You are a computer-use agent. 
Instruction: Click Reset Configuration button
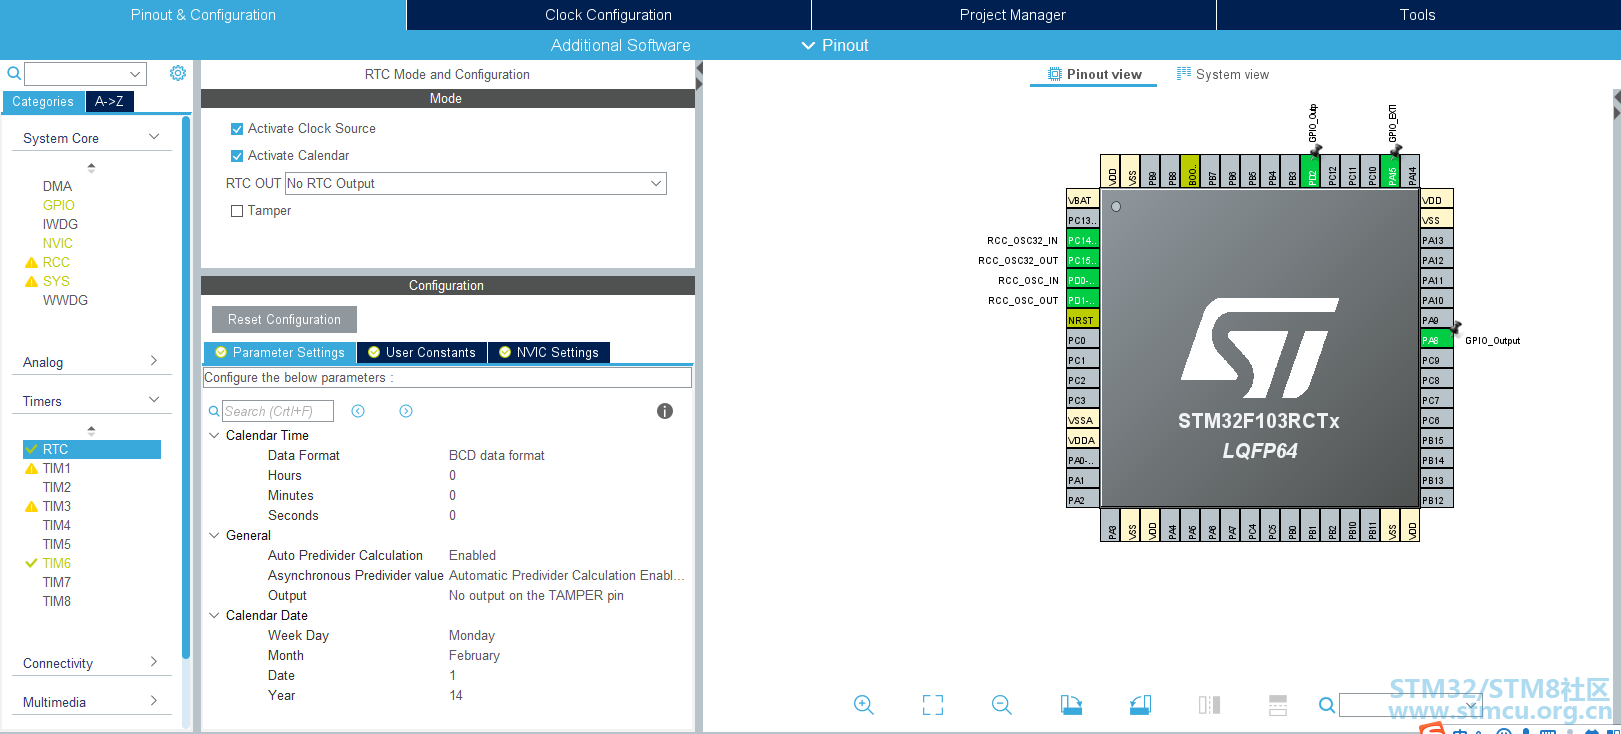284,319
